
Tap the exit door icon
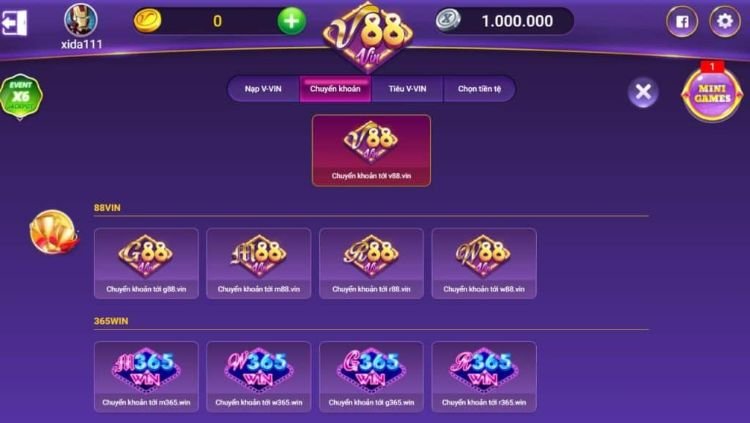coord(14,23)
